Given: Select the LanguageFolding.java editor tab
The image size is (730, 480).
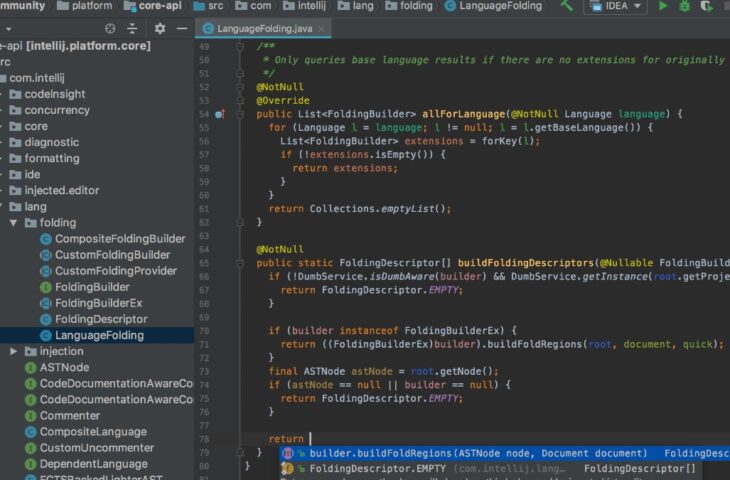Looking at the screenshot, I should (x=263, y=29).
